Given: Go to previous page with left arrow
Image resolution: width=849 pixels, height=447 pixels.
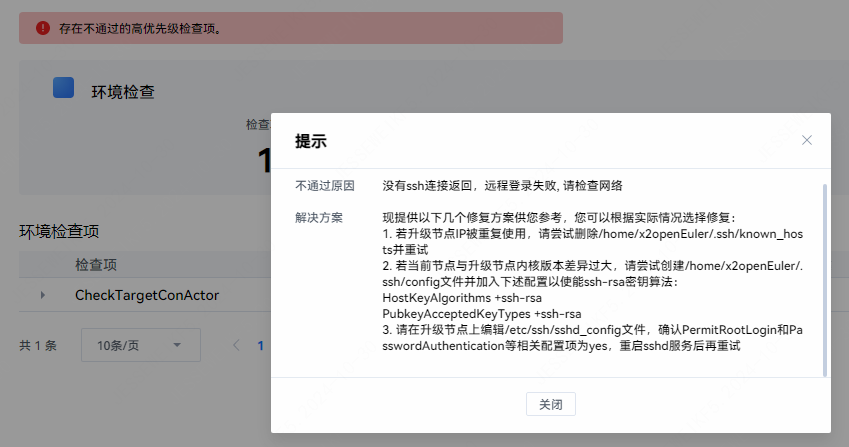Looking at the screenshot, I should [x=237, y=345].
